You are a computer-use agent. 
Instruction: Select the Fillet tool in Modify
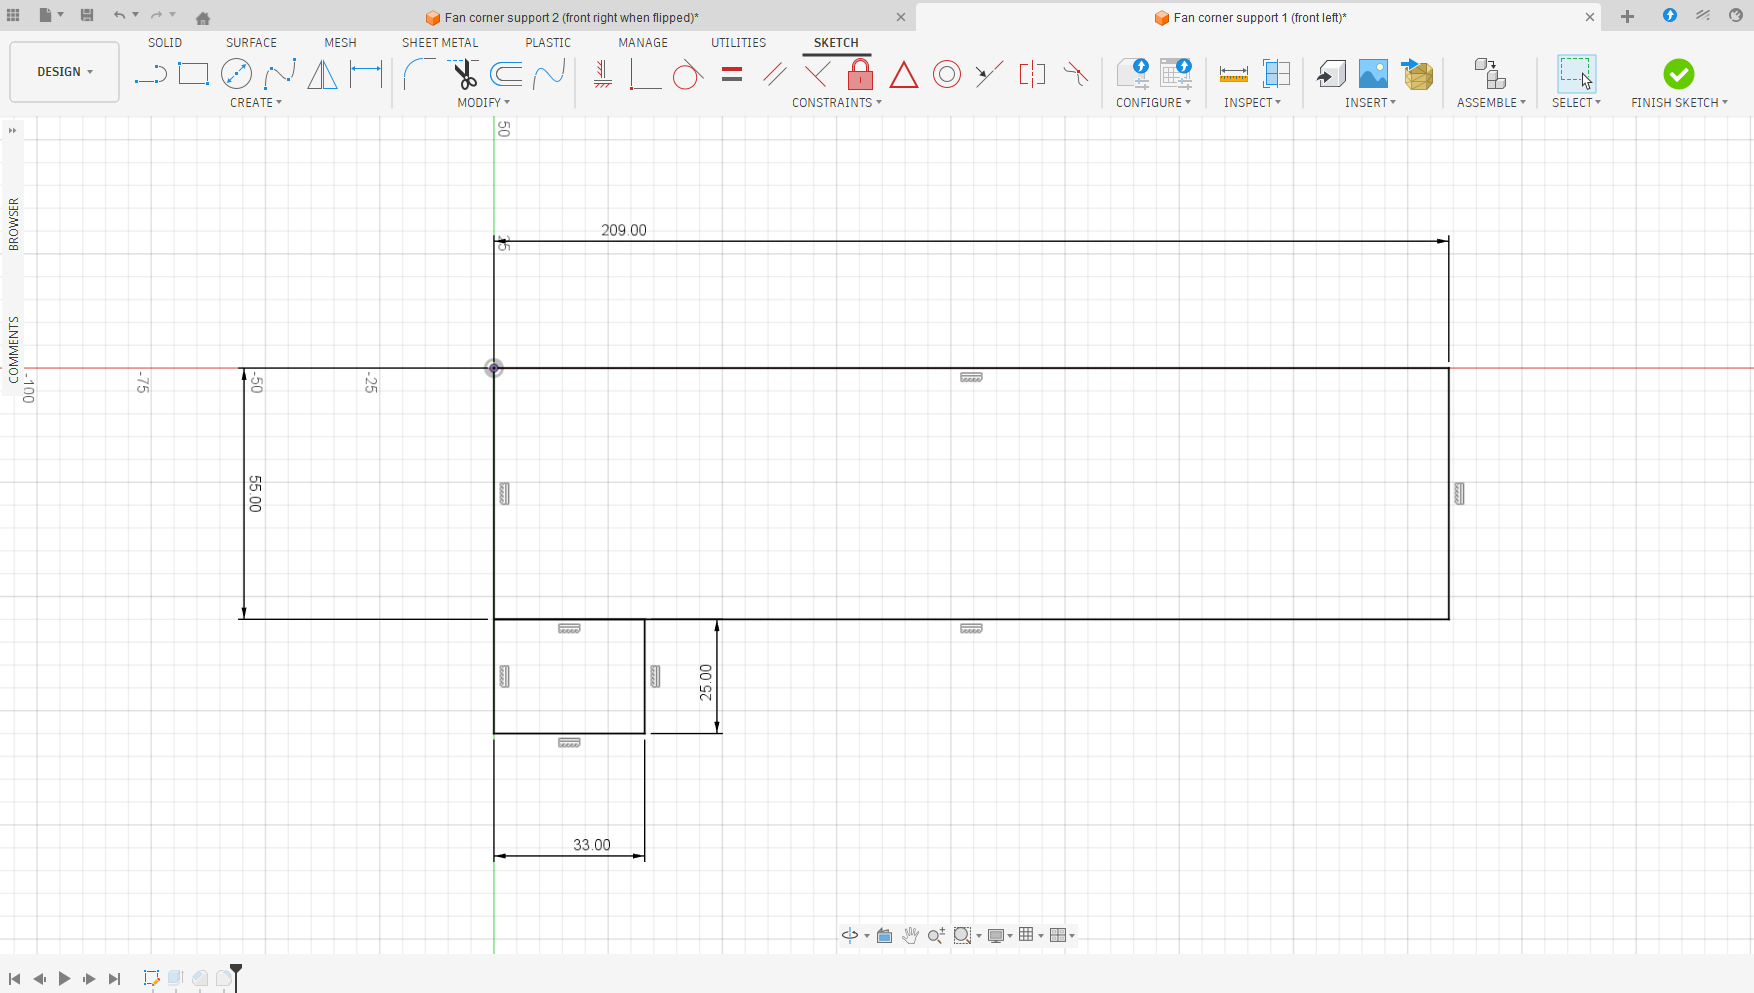(x=419, y=74)
